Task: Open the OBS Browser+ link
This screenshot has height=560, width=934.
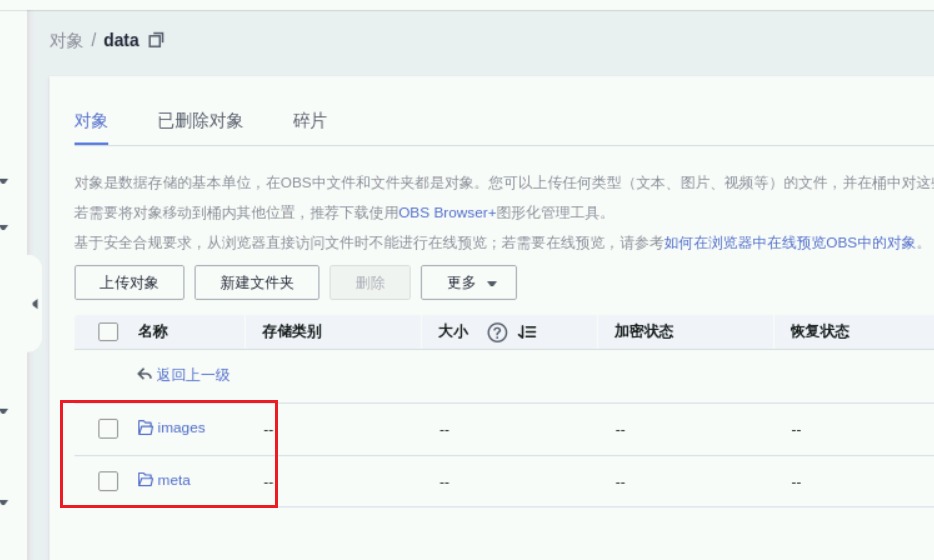Action: (x=447, y=213)
